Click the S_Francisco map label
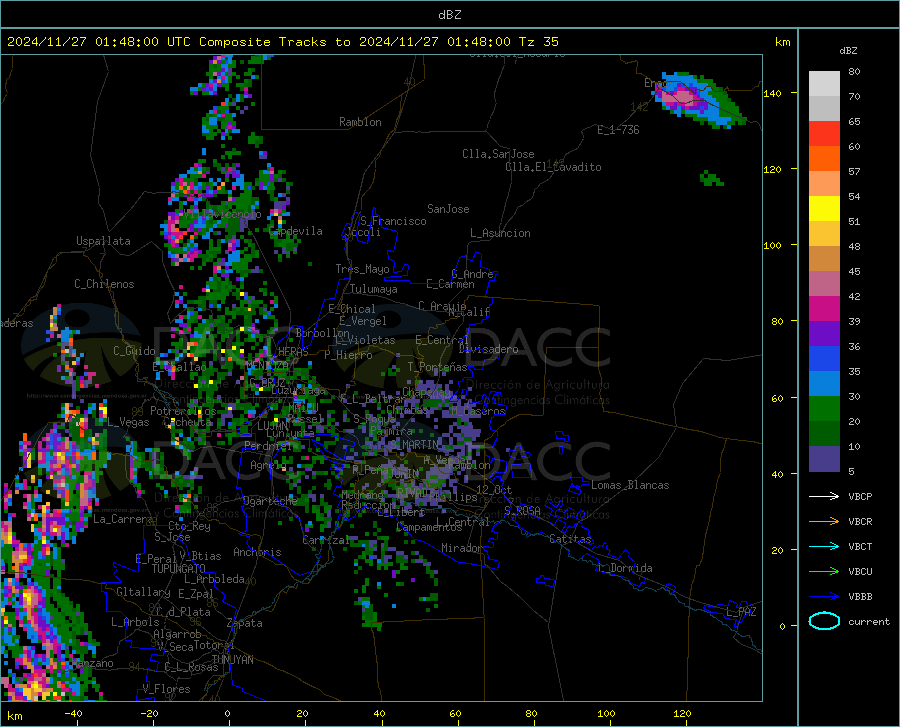 [394, 221]
